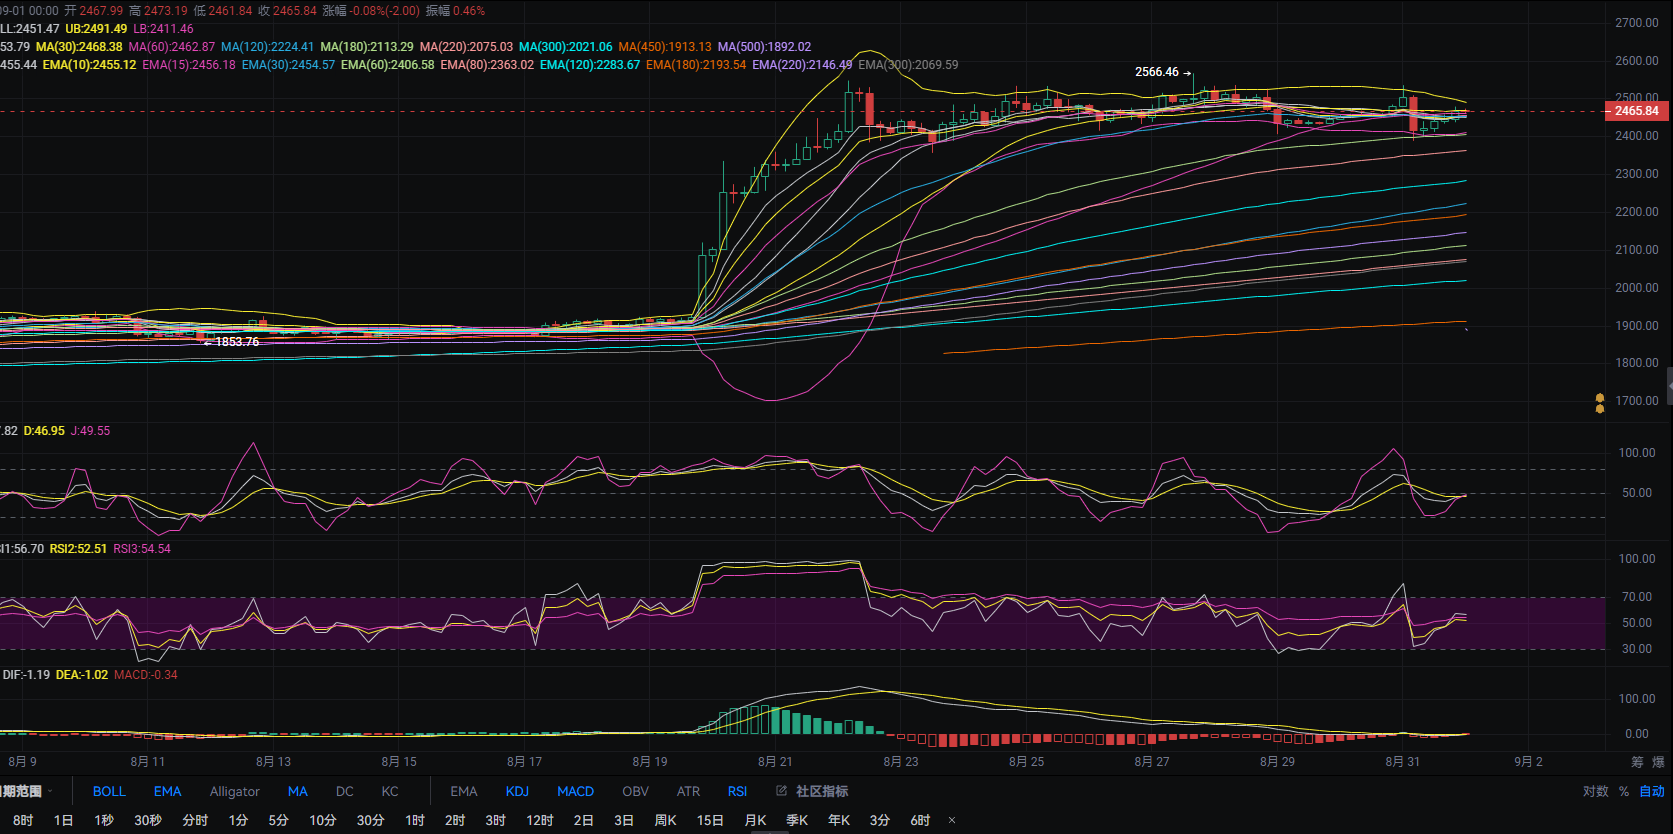Click the RSI2:52.51 value label
1673x834 pixels.
78,549
